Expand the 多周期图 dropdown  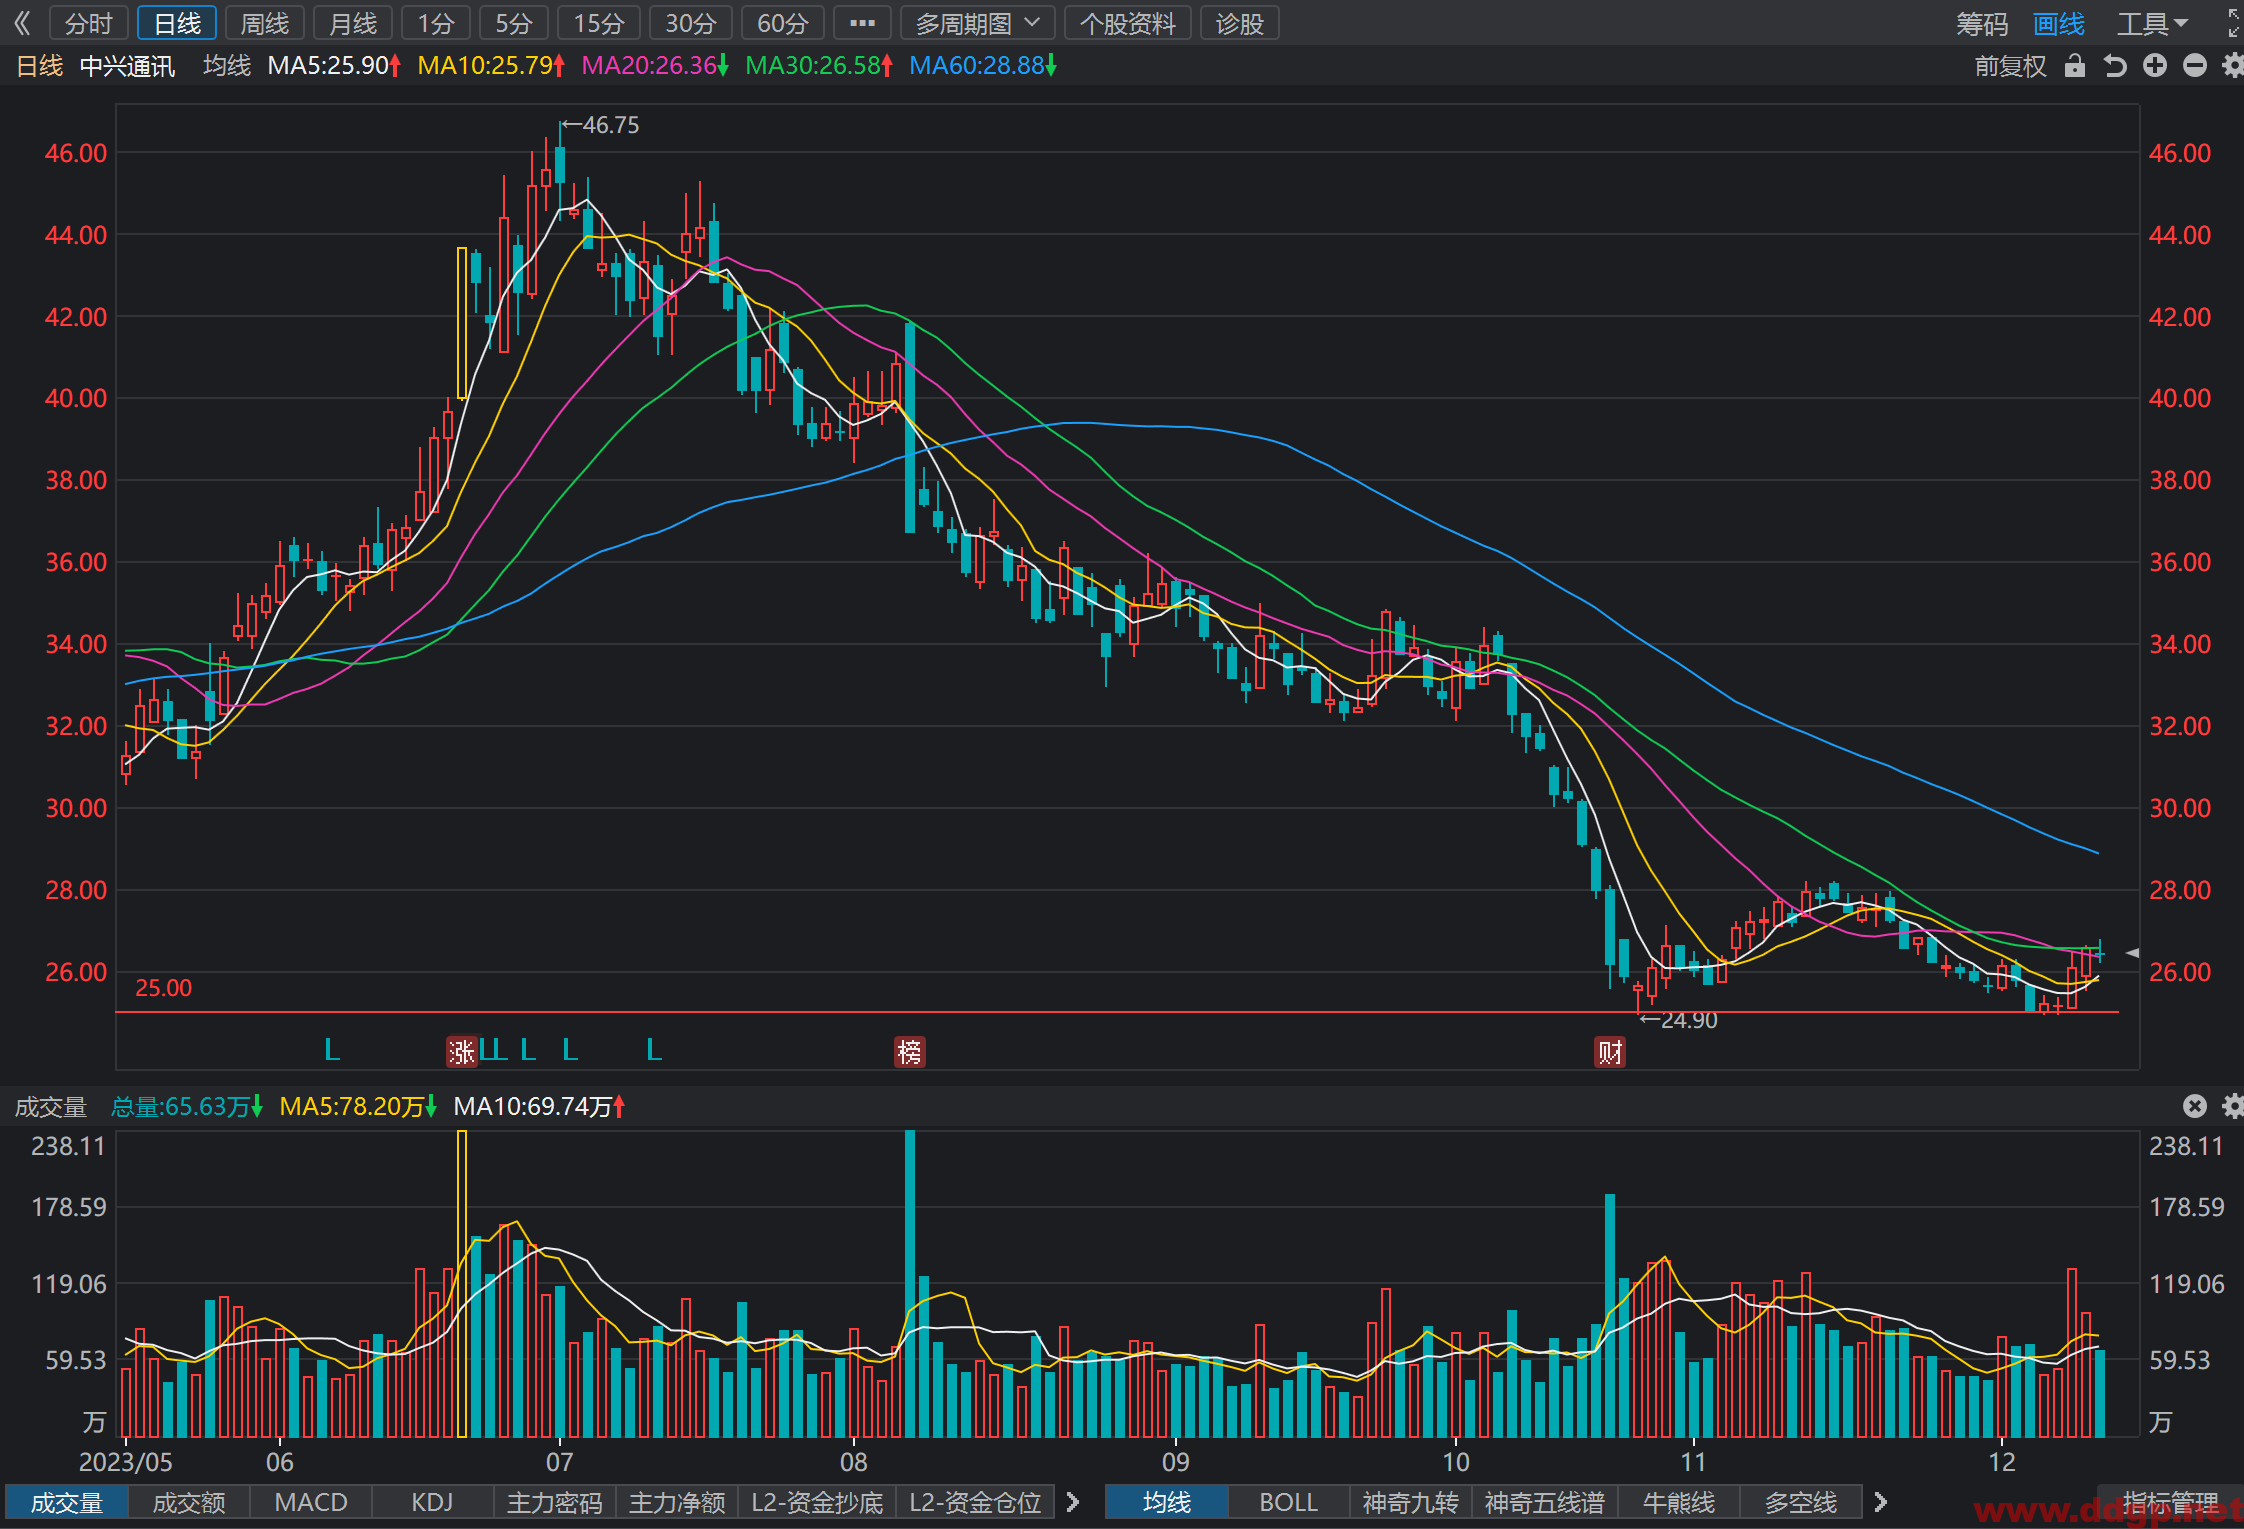coord(977,23)
